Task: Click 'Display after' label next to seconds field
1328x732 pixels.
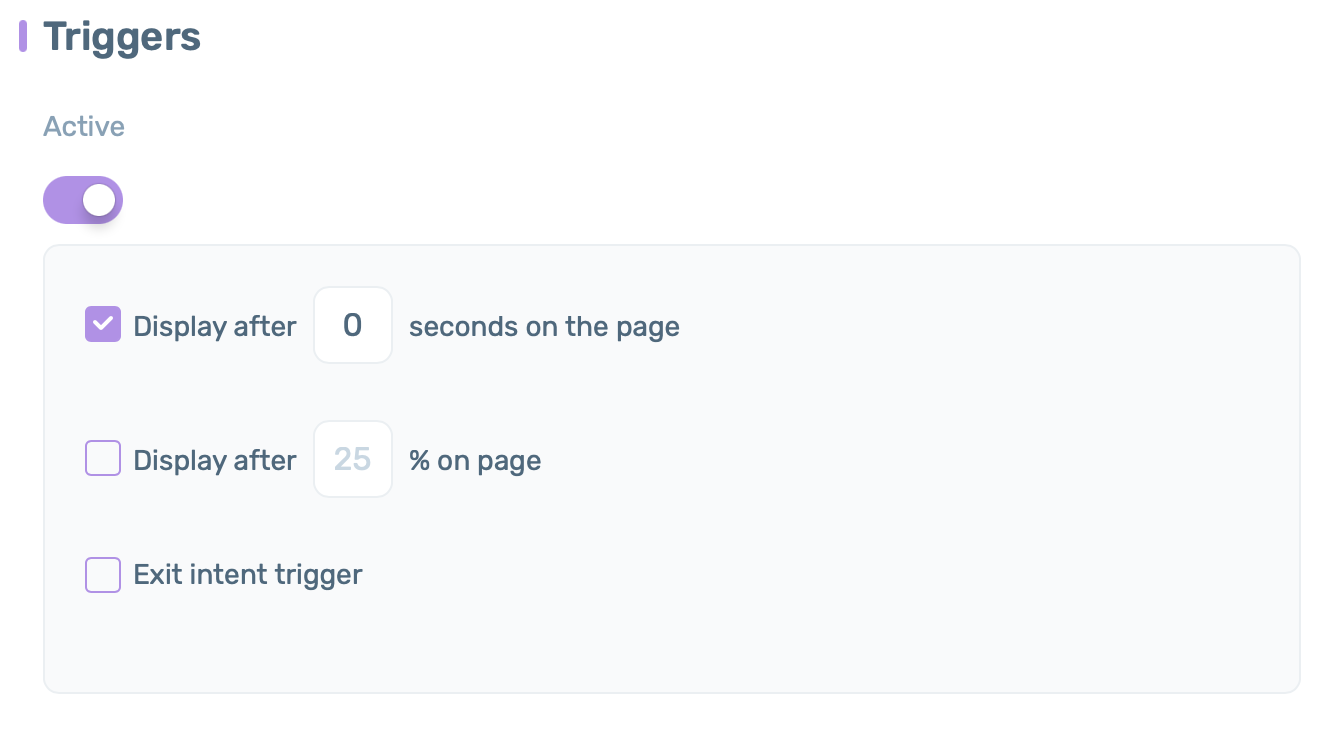Action: [215, 327]
